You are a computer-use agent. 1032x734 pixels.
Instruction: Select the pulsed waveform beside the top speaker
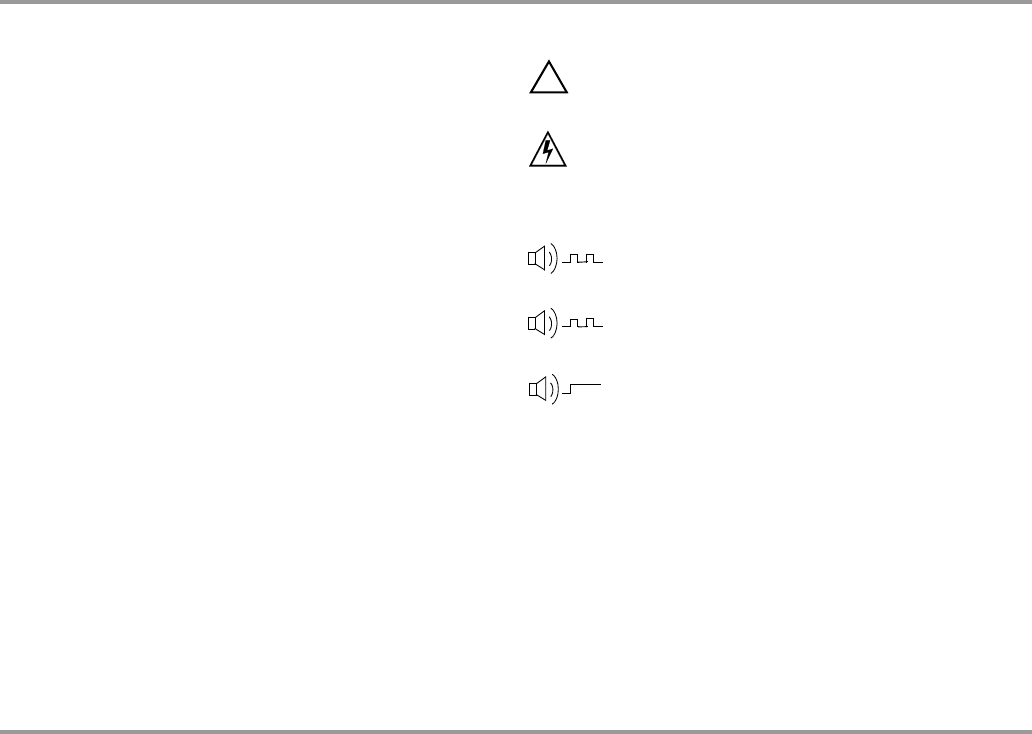[x=582, y=258]
